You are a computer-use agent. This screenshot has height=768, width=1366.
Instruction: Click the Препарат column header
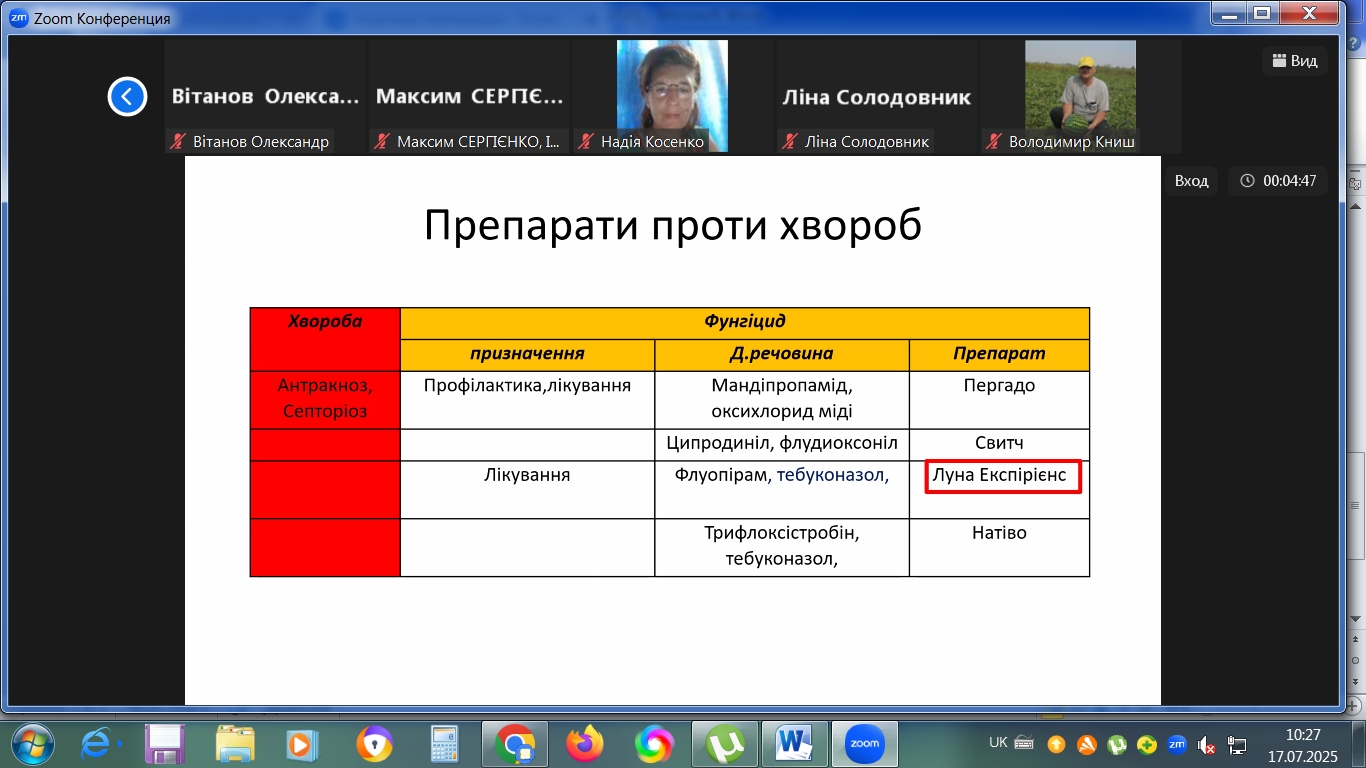point(999,354)
